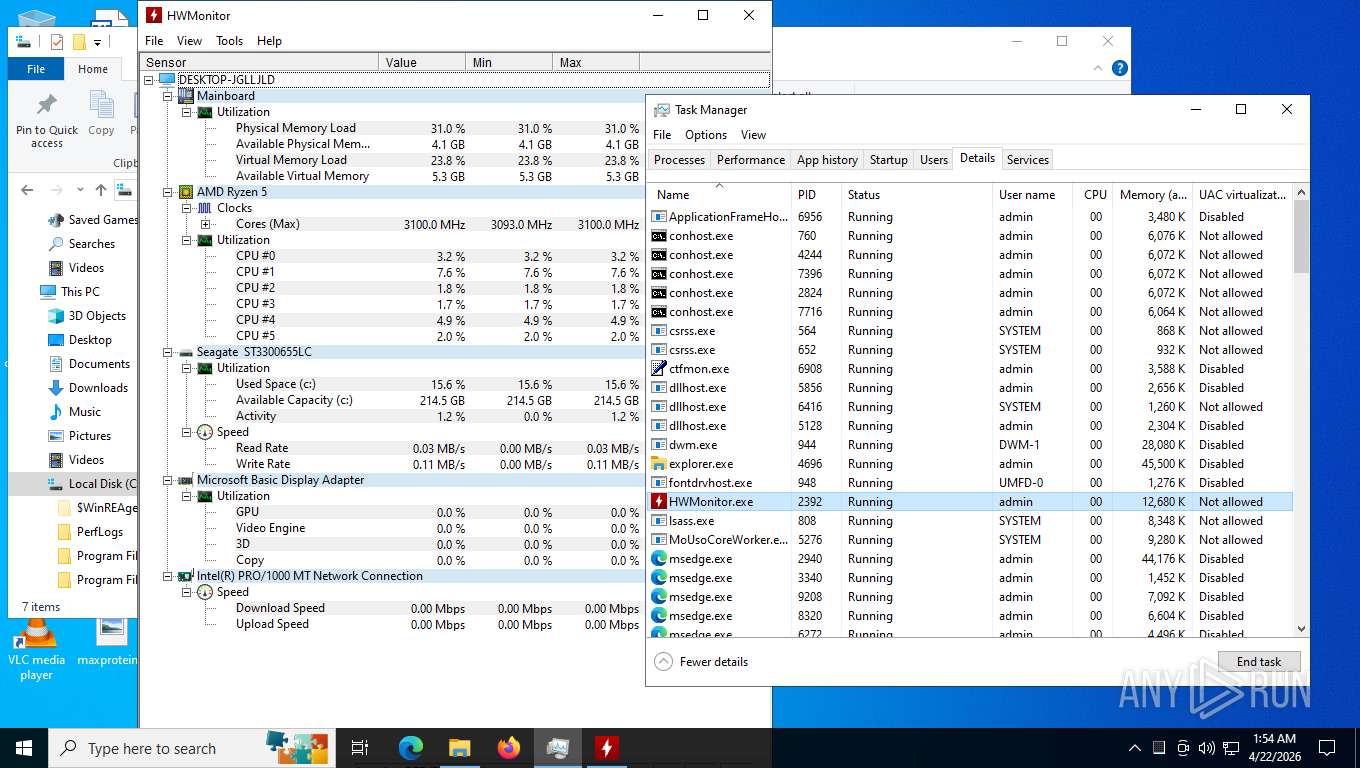Open the File menu in HWMonitor
The height and width of the screenshot is (768, 1360).
[154, 41]
